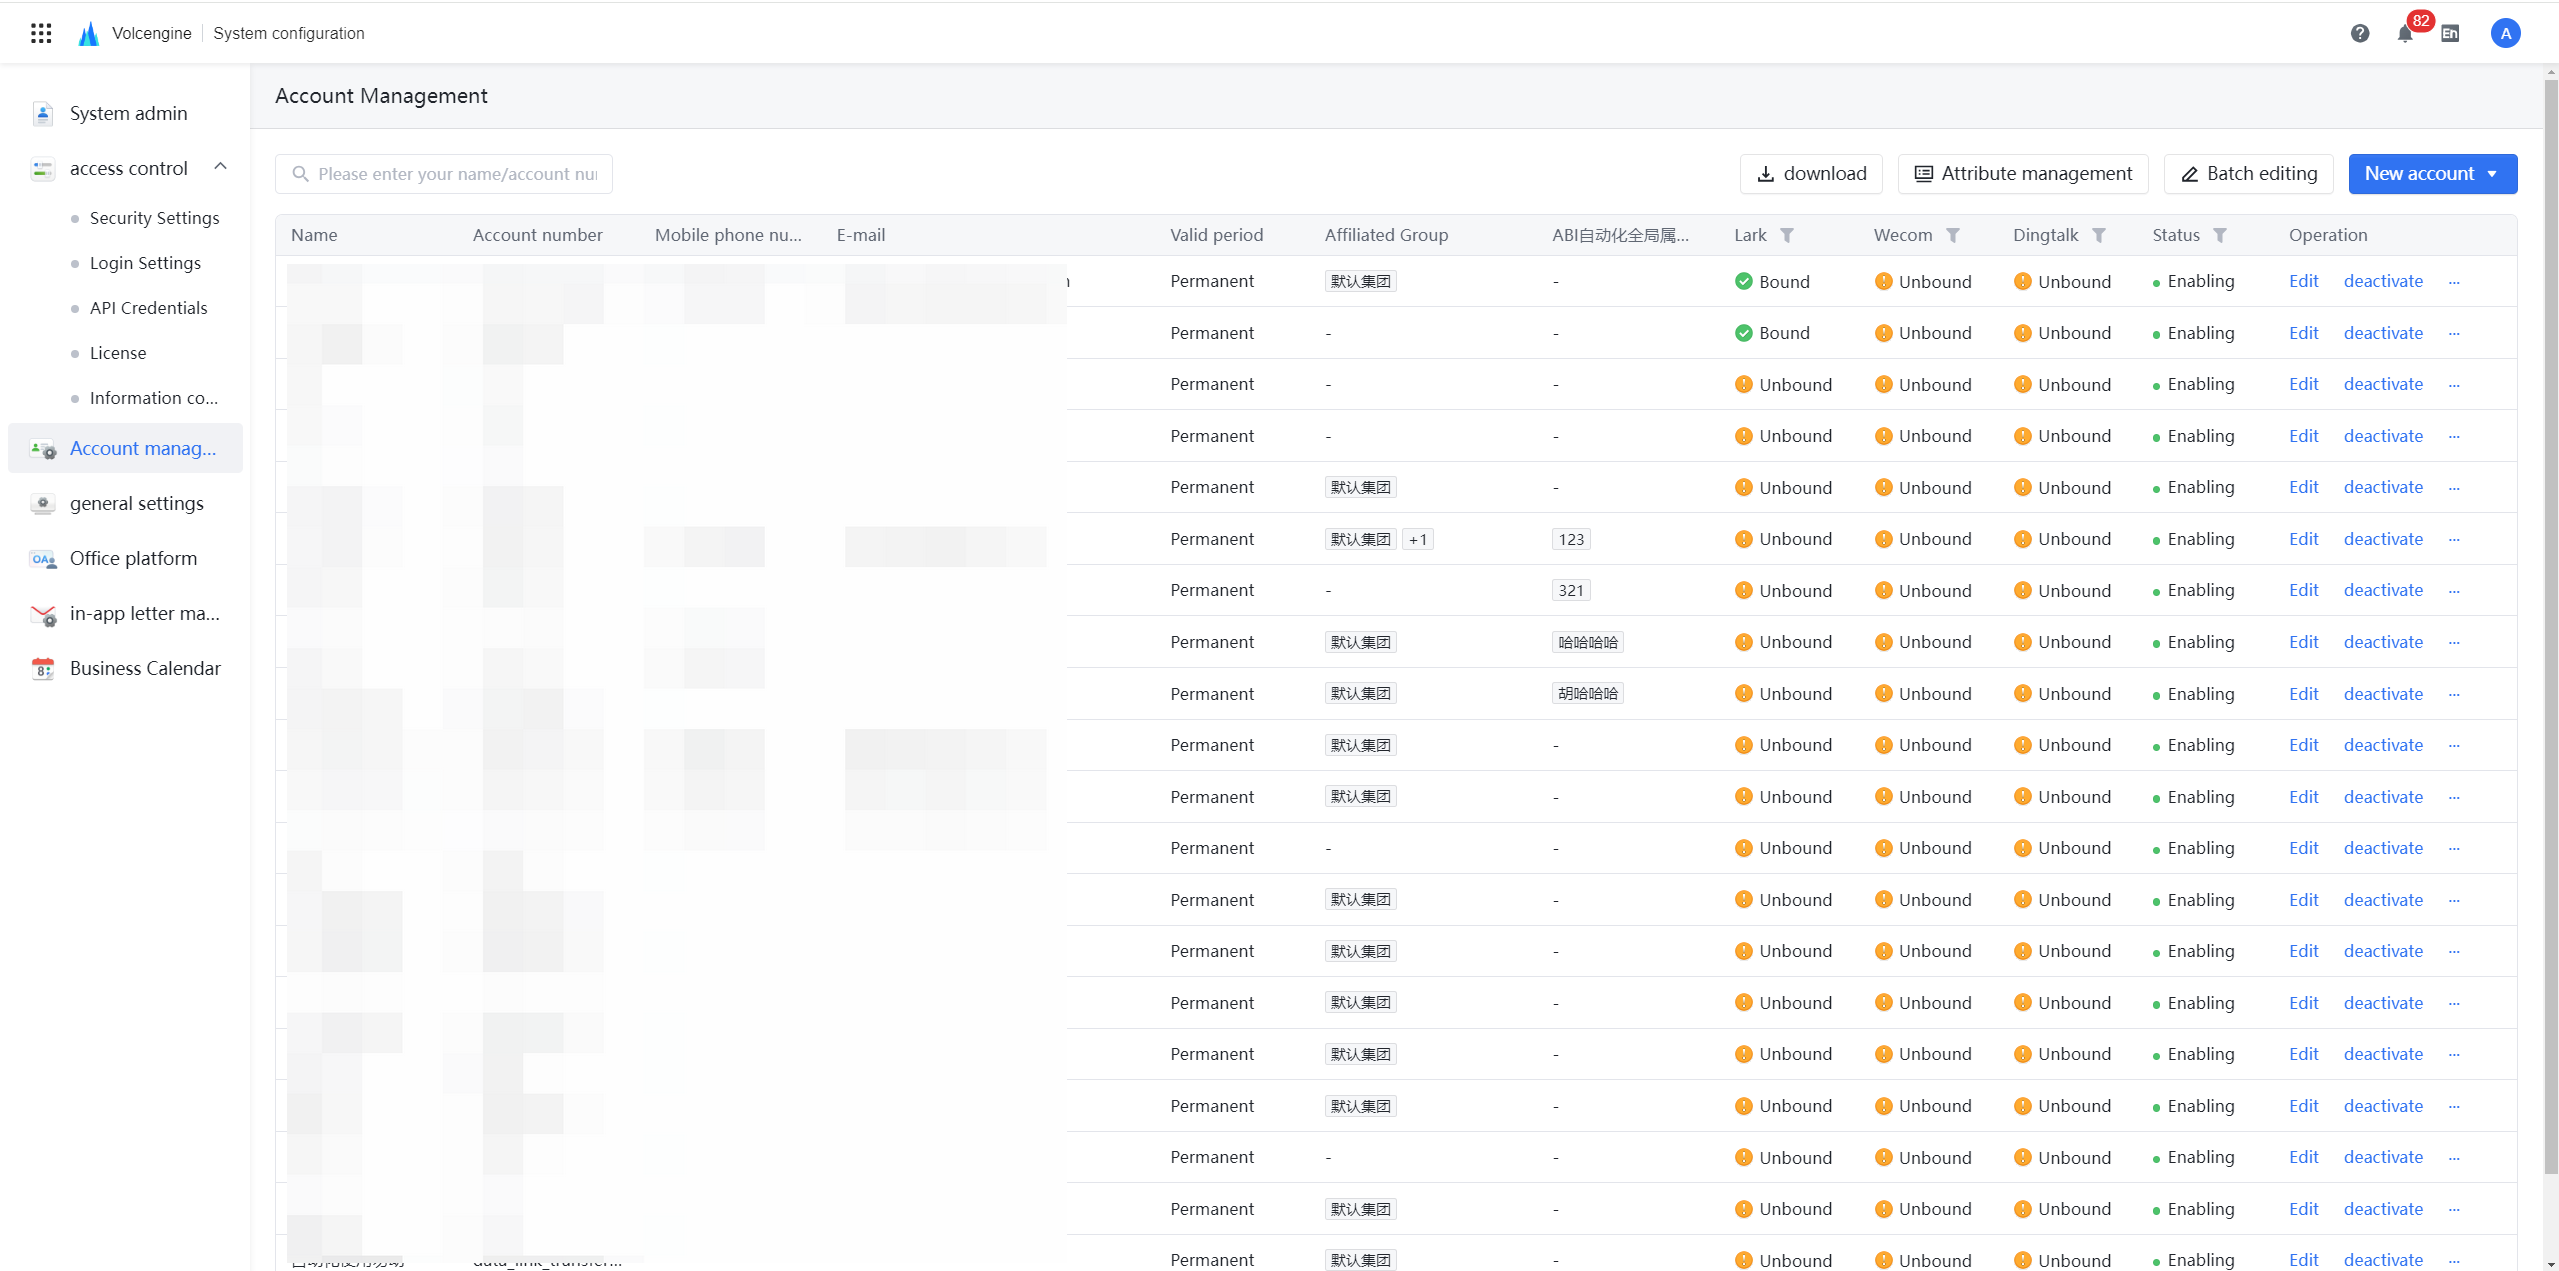Click the general settings sidebar icon

[x=42, y=504]
